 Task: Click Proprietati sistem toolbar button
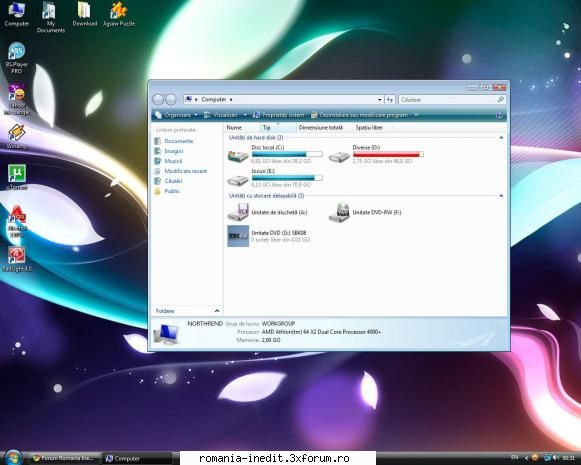(x=278, y=115)
